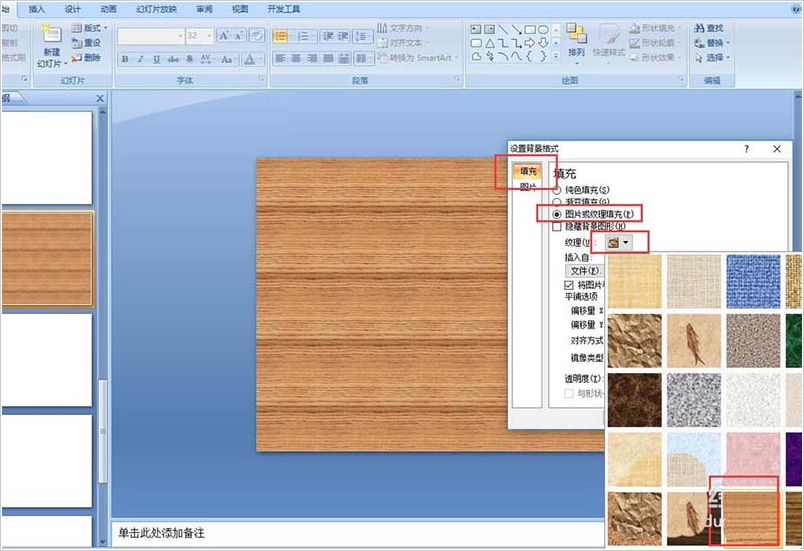Open the line spacing dropdown
Viewport: 804px width, 551px height.
pos(363,36)
